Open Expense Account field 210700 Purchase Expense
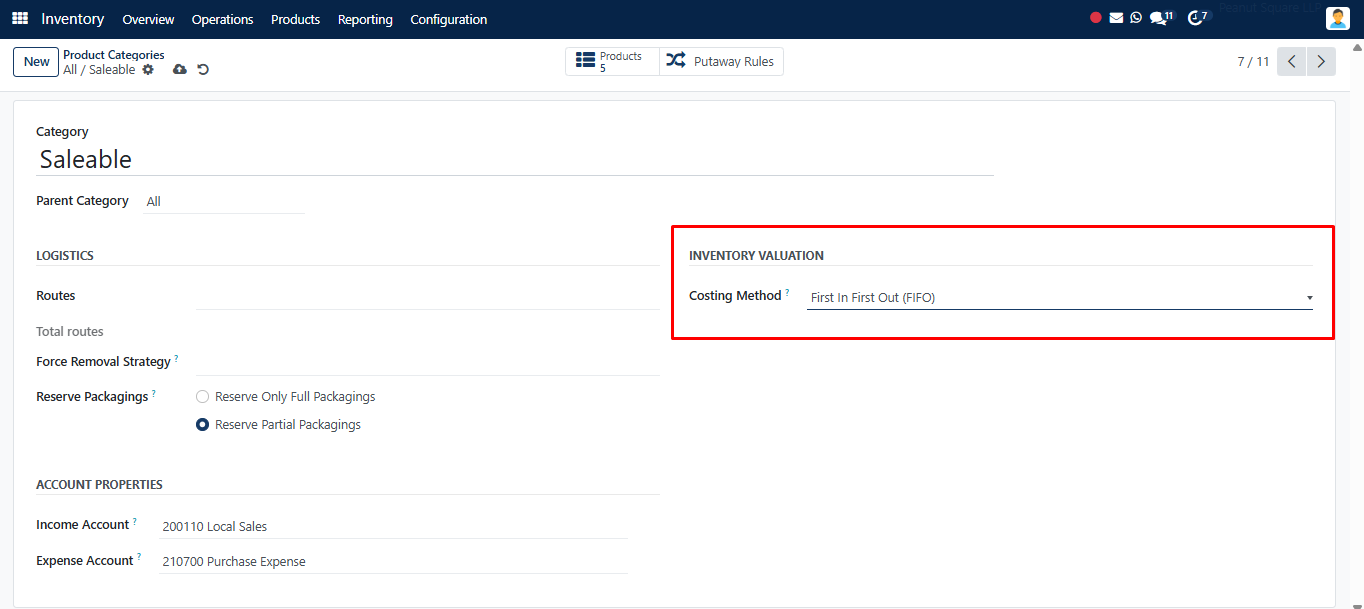 393,561
